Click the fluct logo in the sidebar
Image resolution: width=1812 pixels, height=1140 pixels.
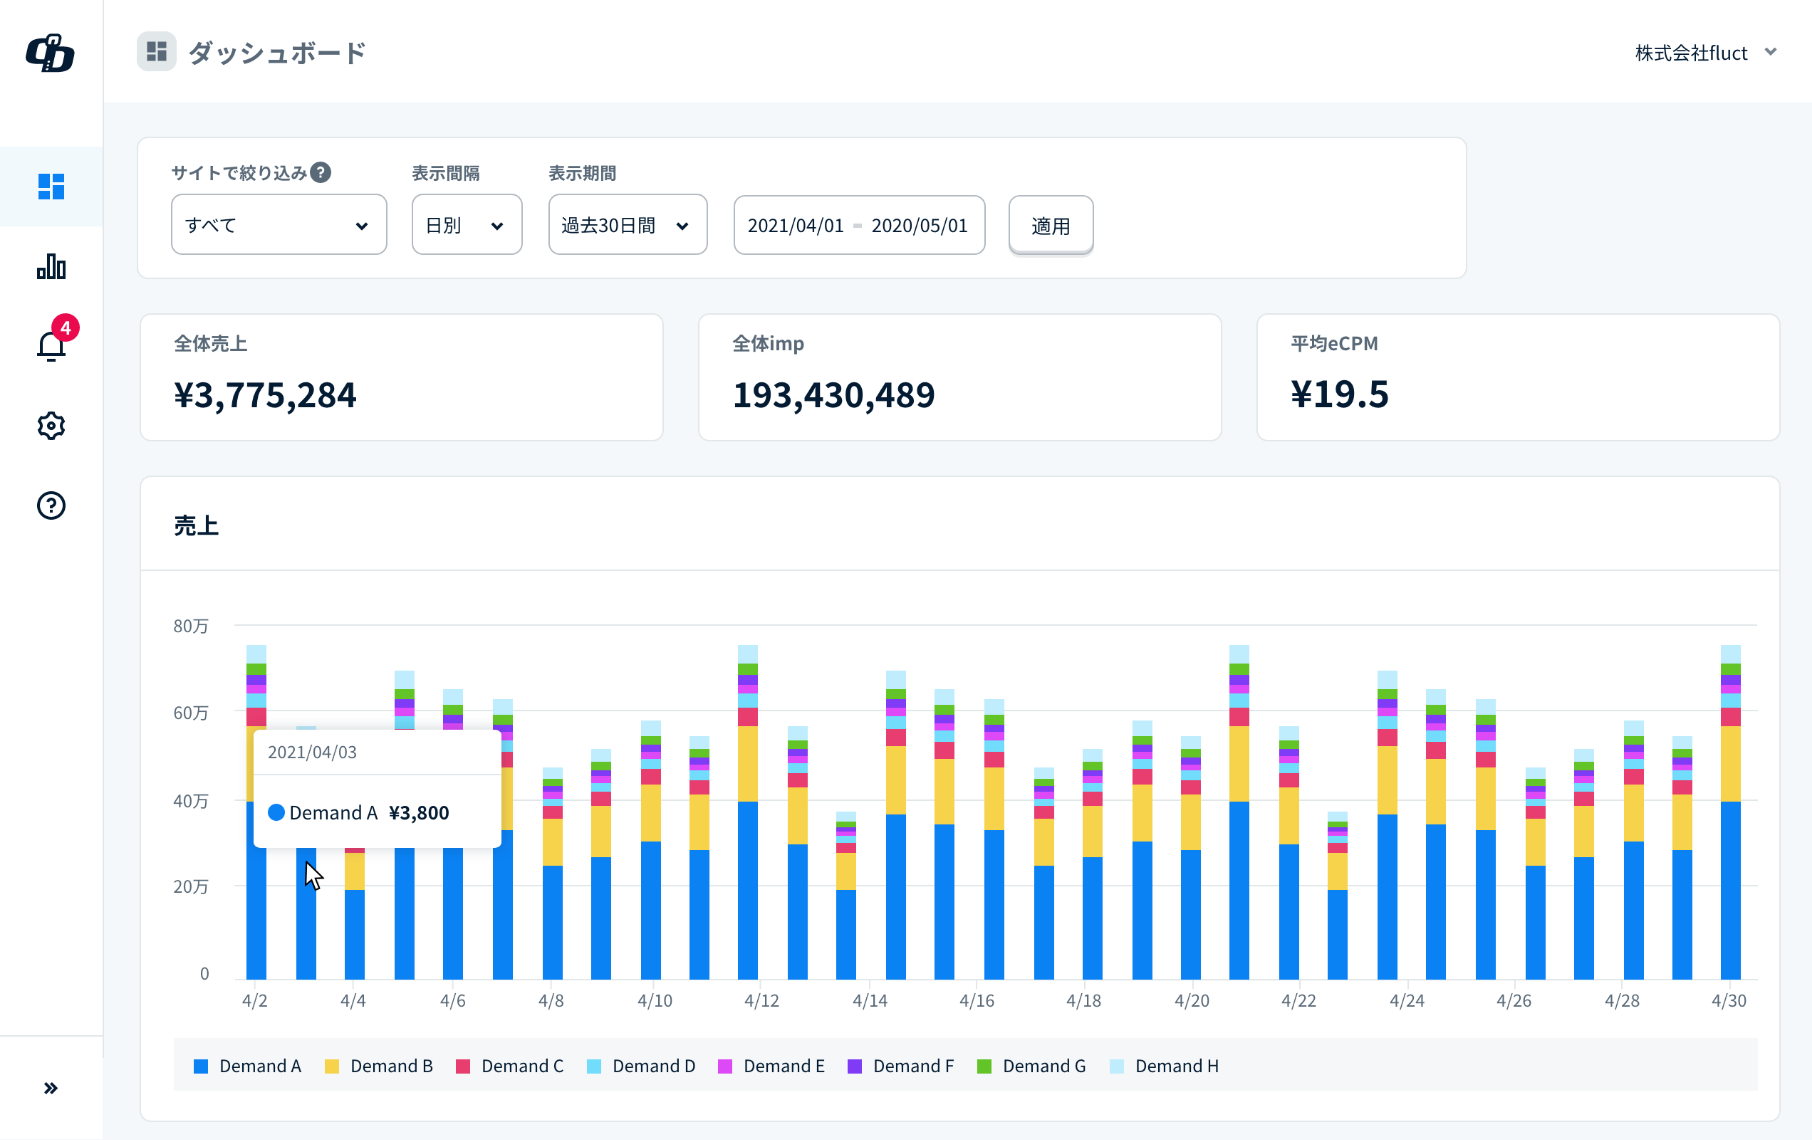(50, 53)
